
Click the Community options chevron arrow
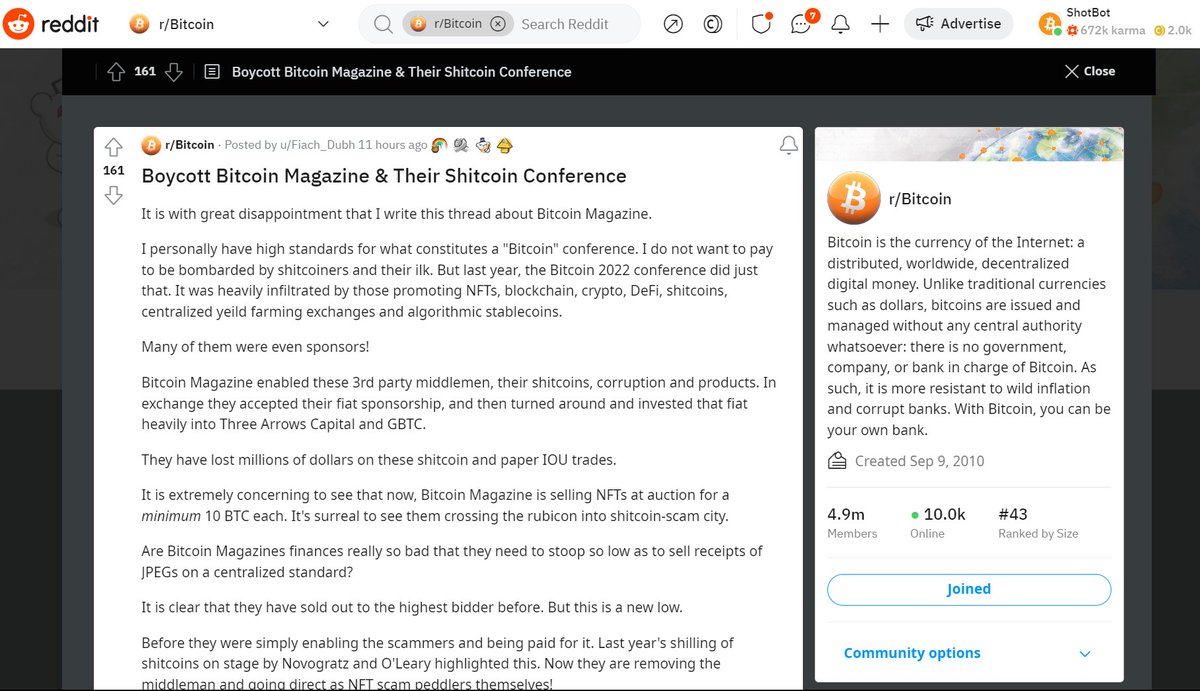coord(1085,654)
